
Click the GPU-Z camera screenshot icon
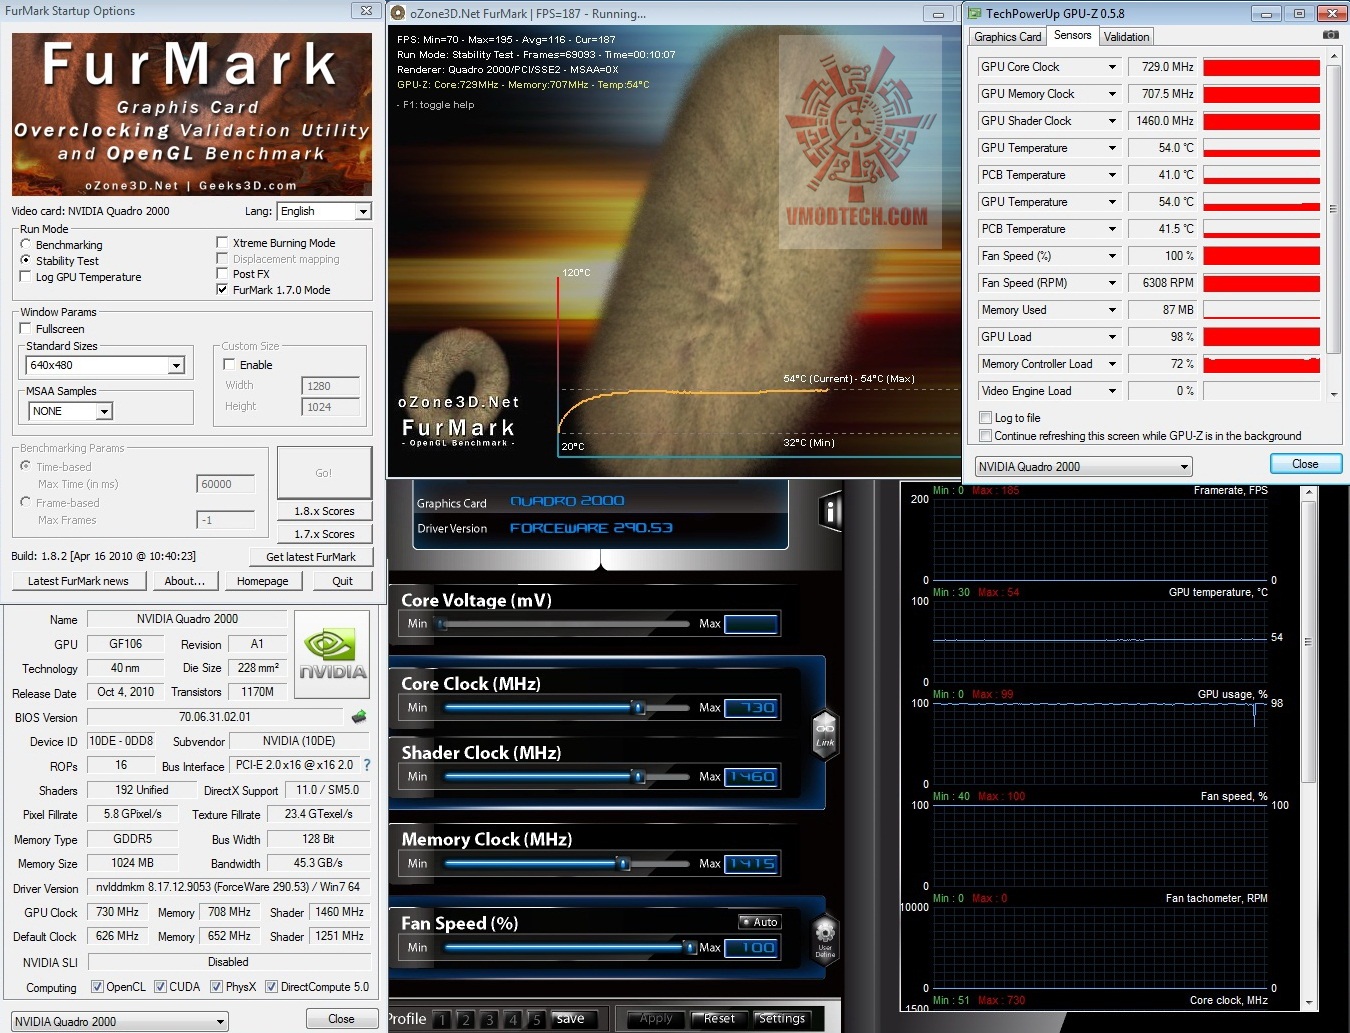1330,35
